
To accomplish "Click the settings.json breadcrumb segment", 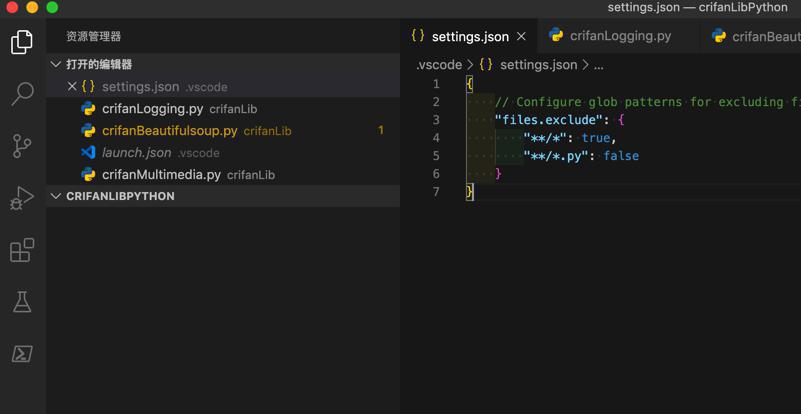I will pos(538,65).
